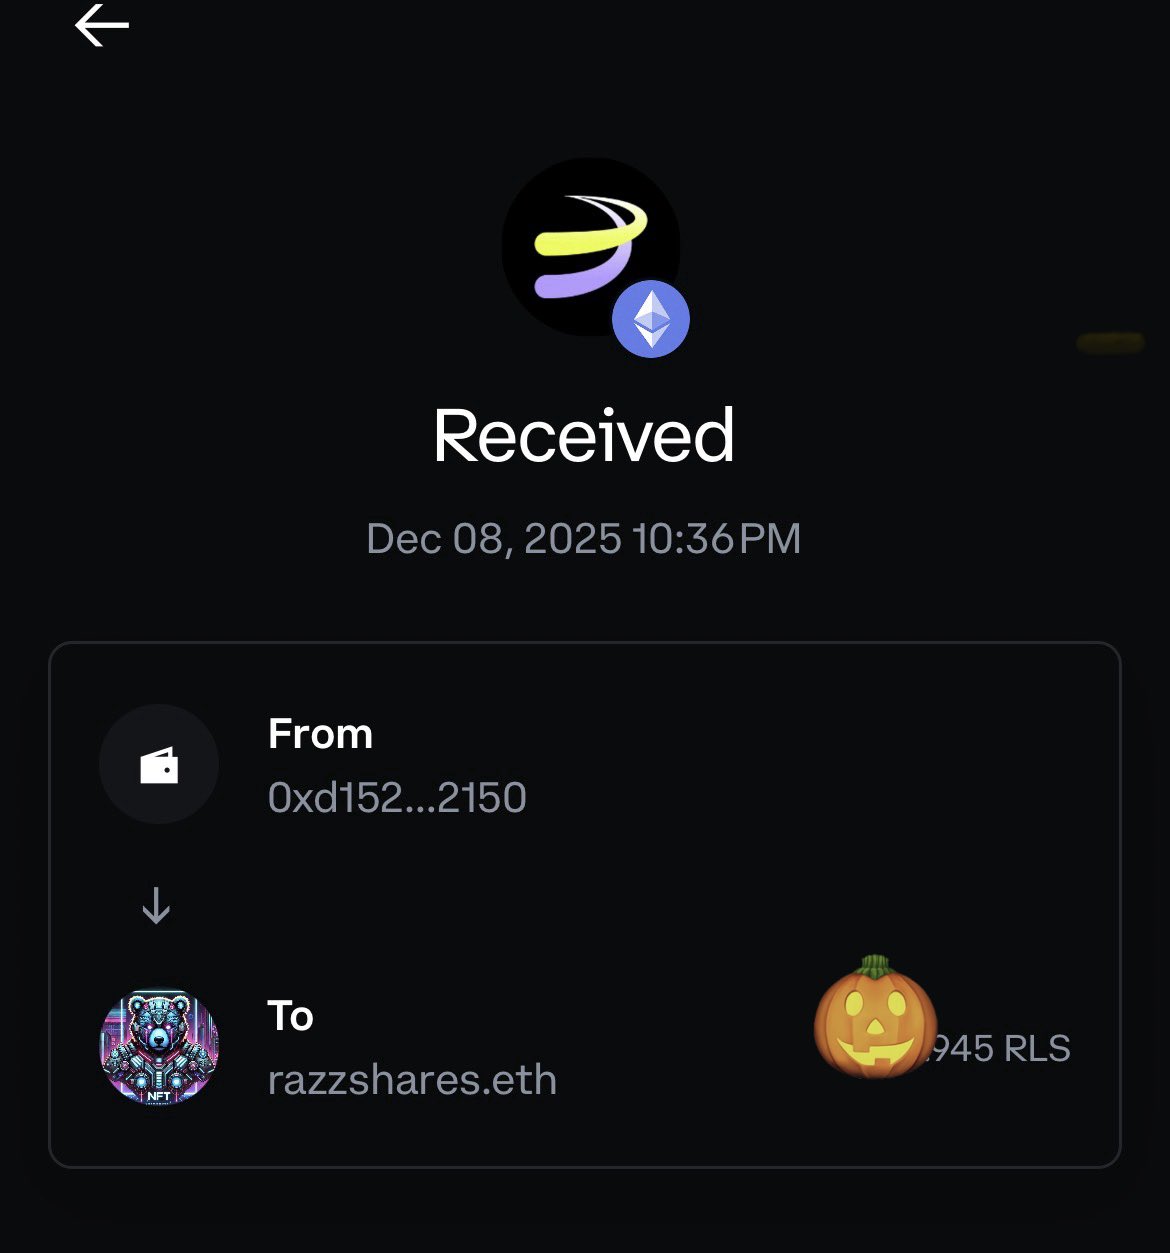Open the razzshares.eth recipient name

[412, 1080]
